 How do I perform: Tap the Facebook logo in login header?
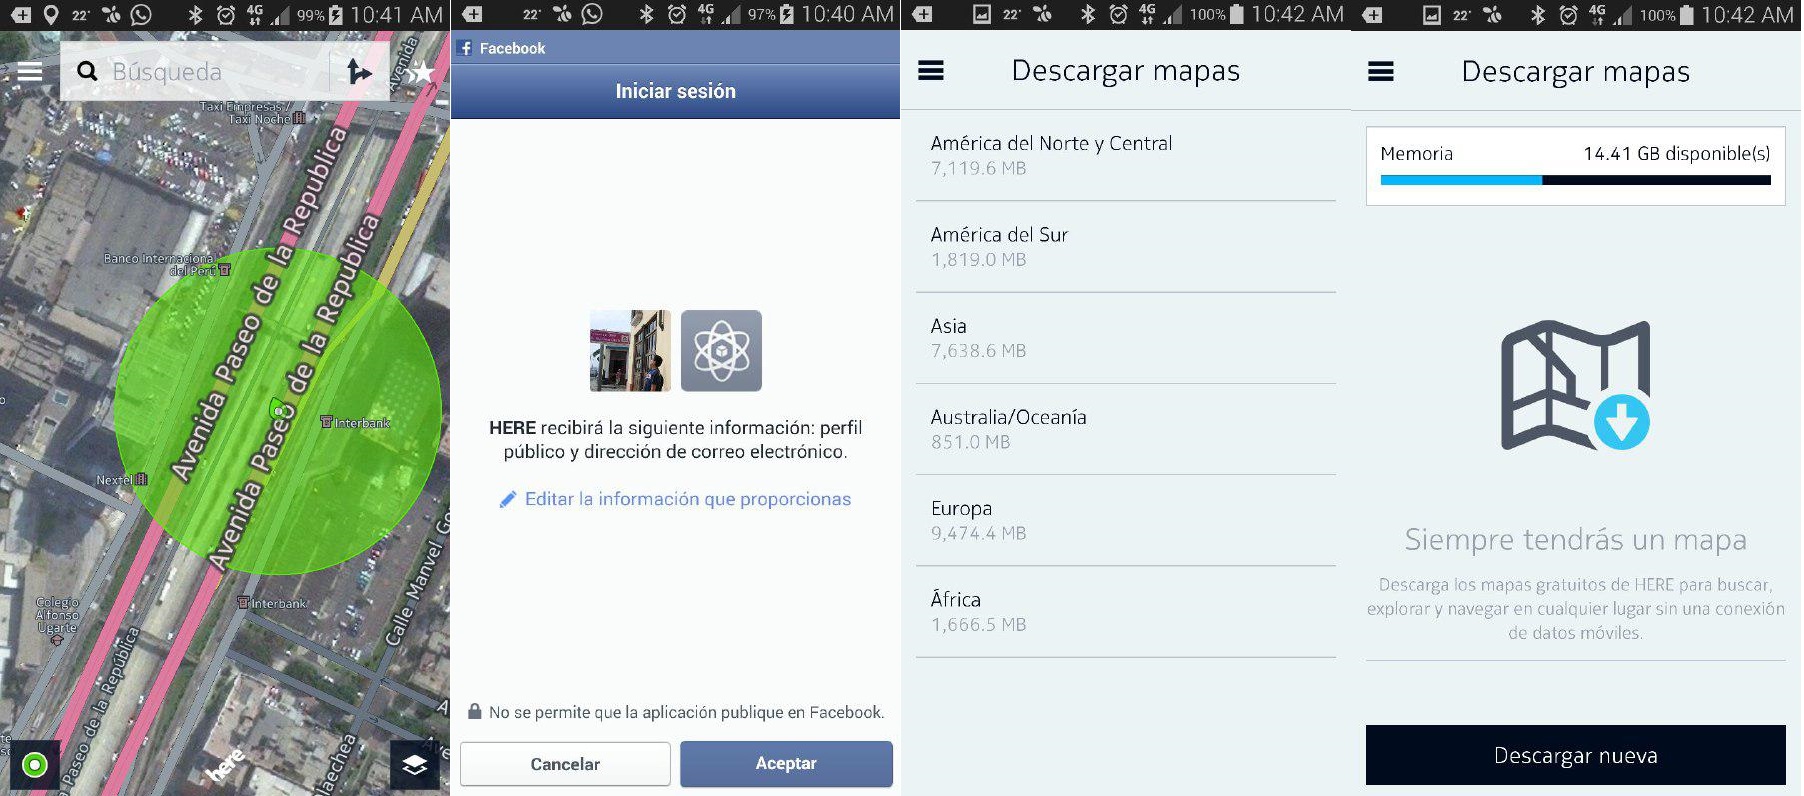pos(464,48)
